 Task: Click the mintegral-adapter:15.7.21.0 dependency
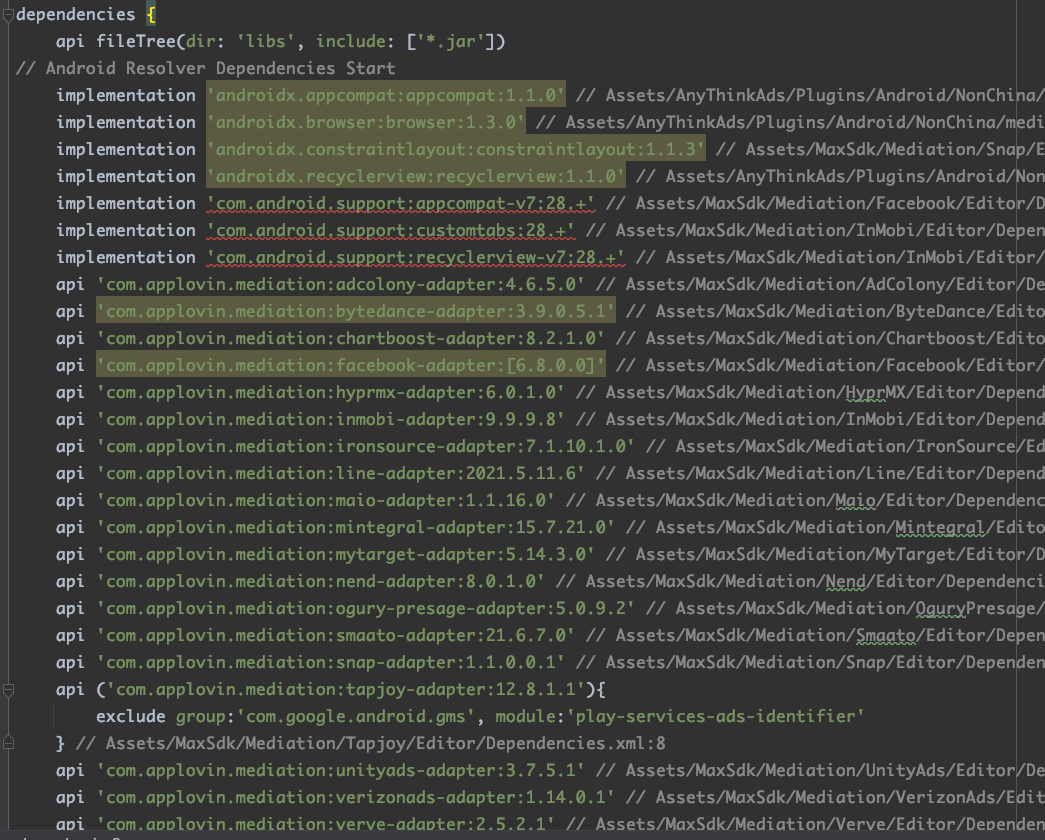tap(356, 527)
